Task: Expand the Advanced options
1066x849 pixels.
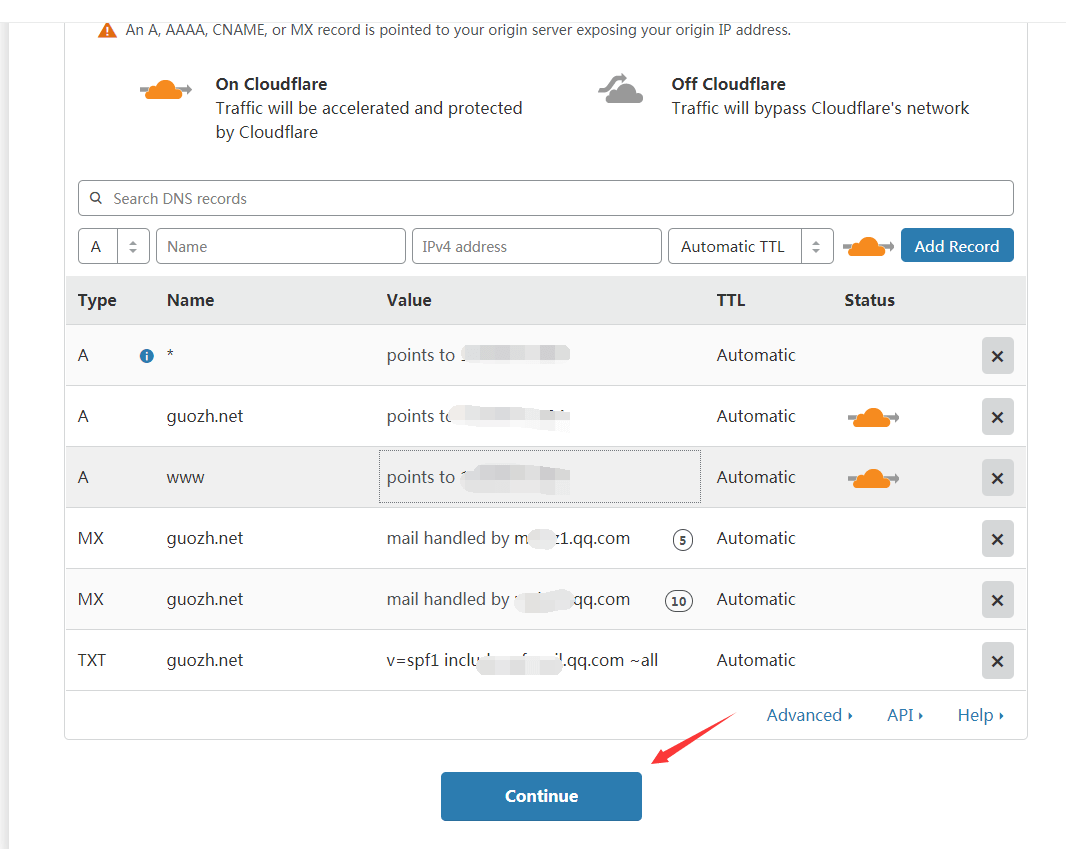Action: [809, 715]
